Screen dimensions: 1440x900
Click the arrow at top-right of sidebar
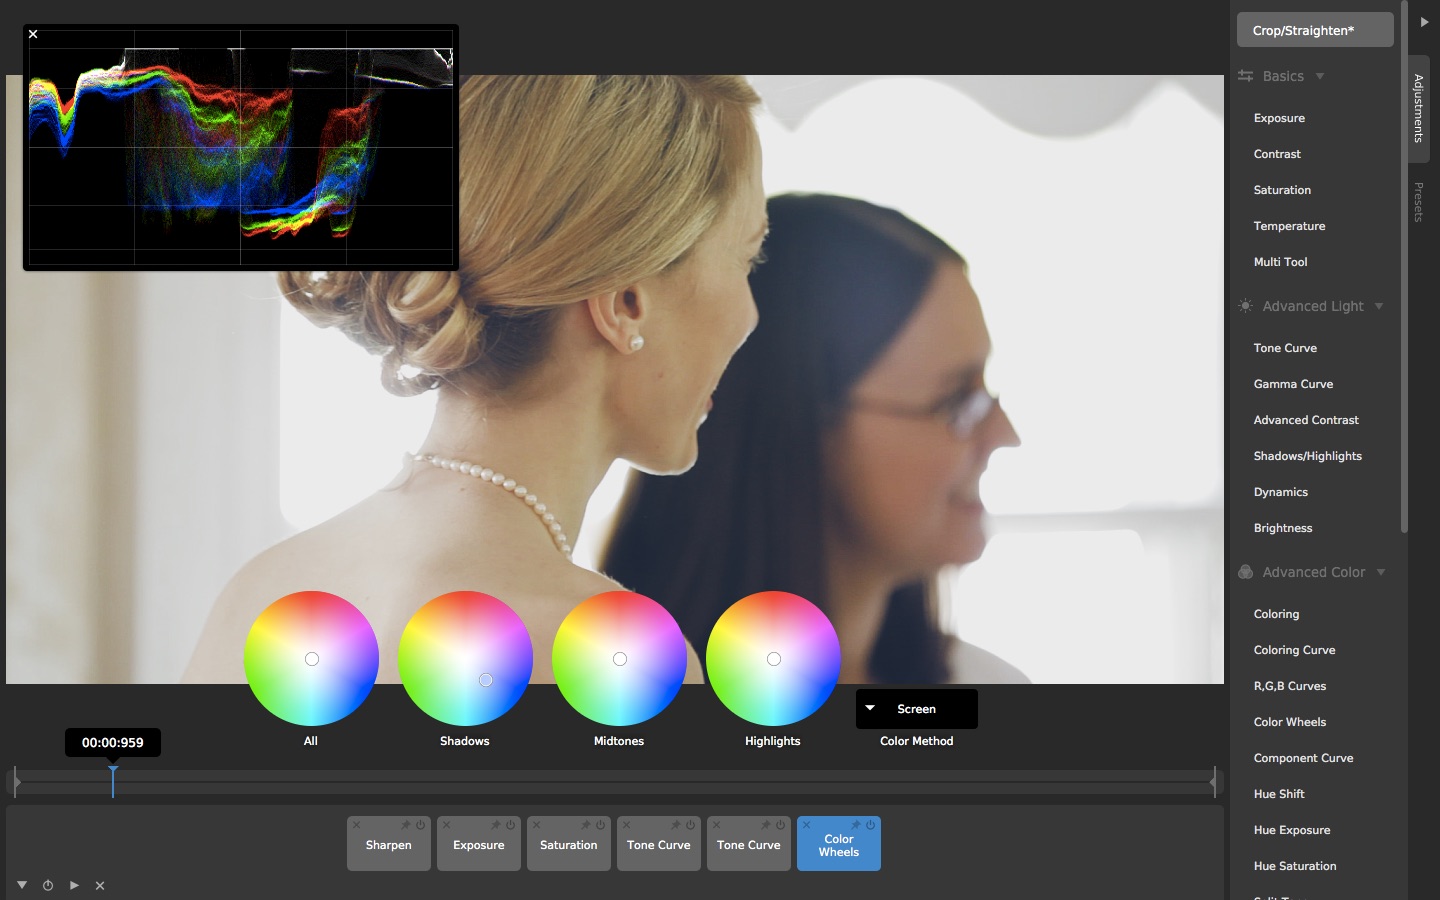pyautogui.click(x=1424, y=22)
